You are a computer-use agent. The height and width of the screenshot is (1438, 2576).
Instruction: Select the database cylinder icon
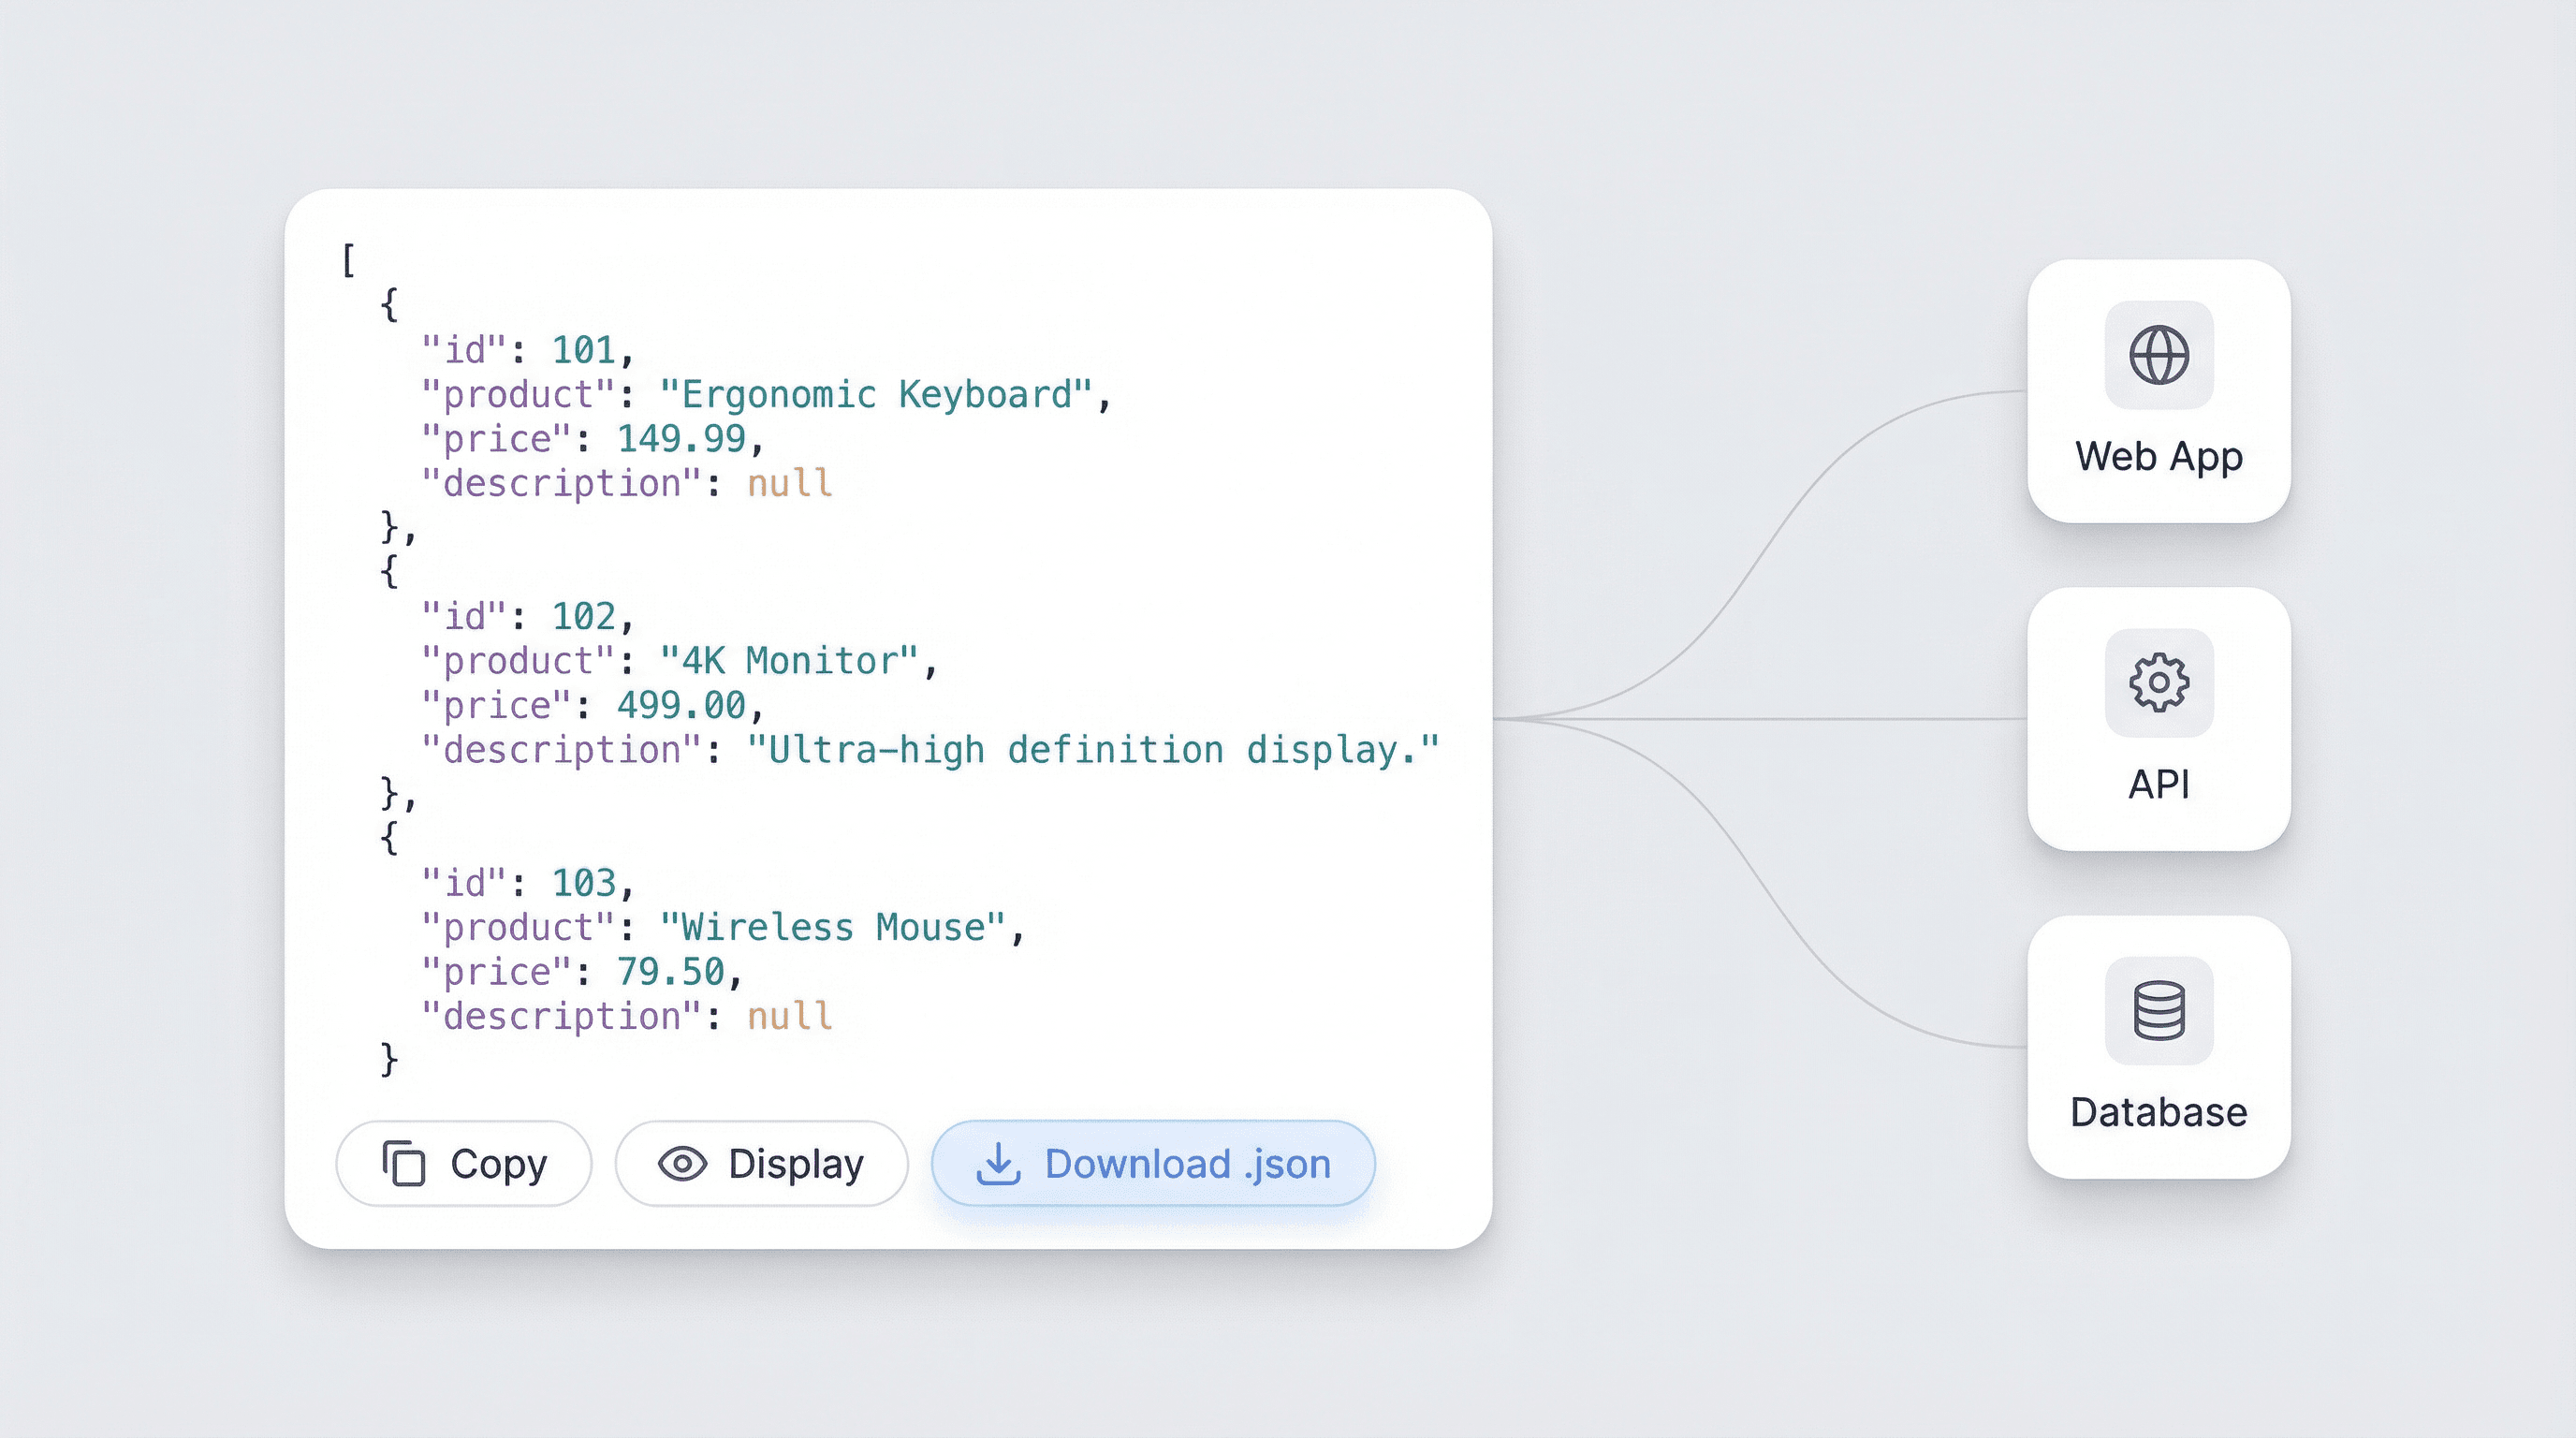pos(2158,1008)
